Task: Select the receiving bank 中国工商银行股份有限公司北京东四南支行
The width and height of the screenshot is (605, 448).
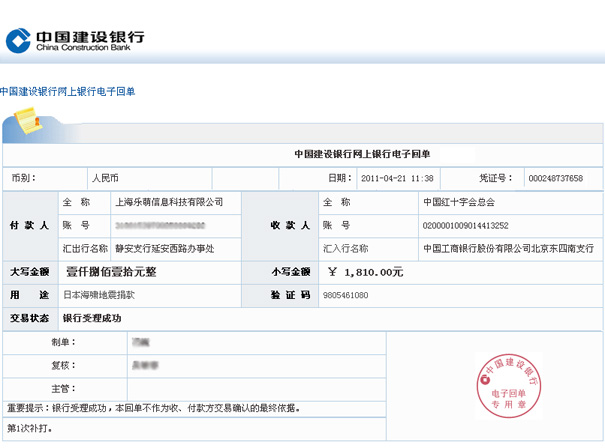Action: 509,249
